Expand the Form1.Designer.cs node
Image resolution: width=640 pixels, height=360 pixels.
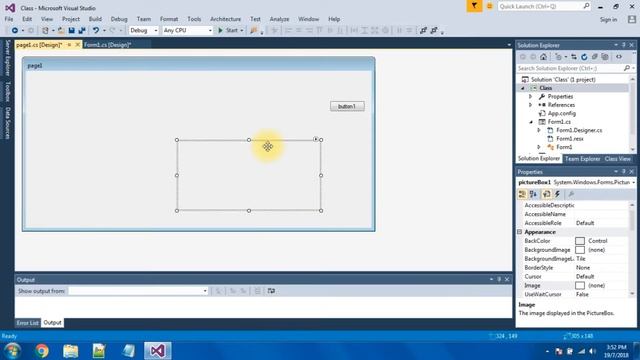pyautogui.click(x=539, y=130)
